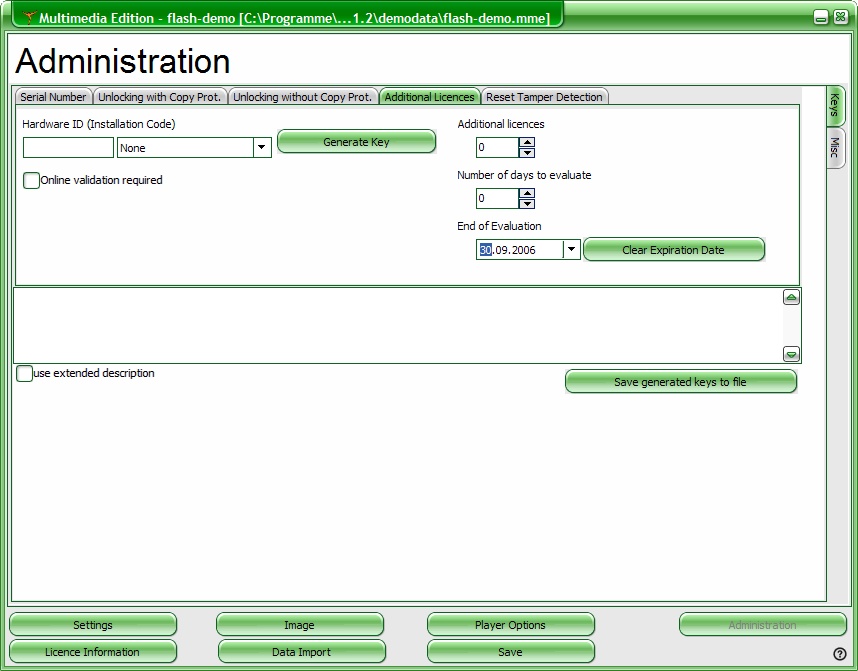Click the help question mark icon
Viewport: 858px width, 671px height.
point(840,654)
